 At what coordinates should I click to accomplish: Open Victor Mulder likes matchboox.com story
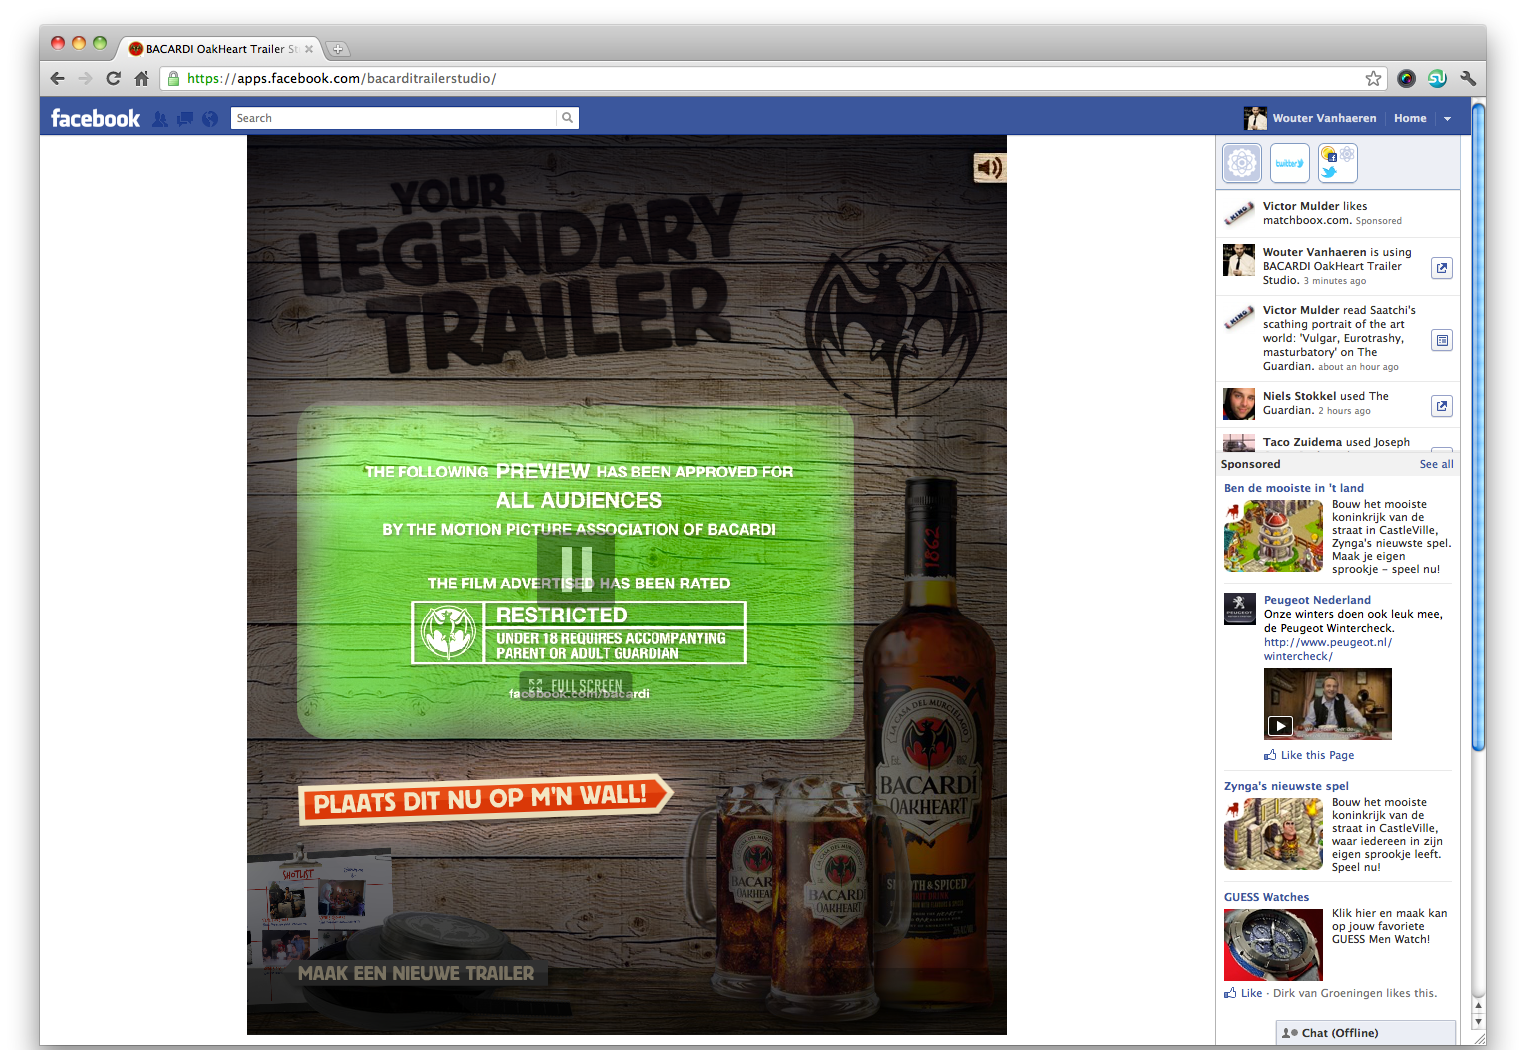click(1338, 213)
